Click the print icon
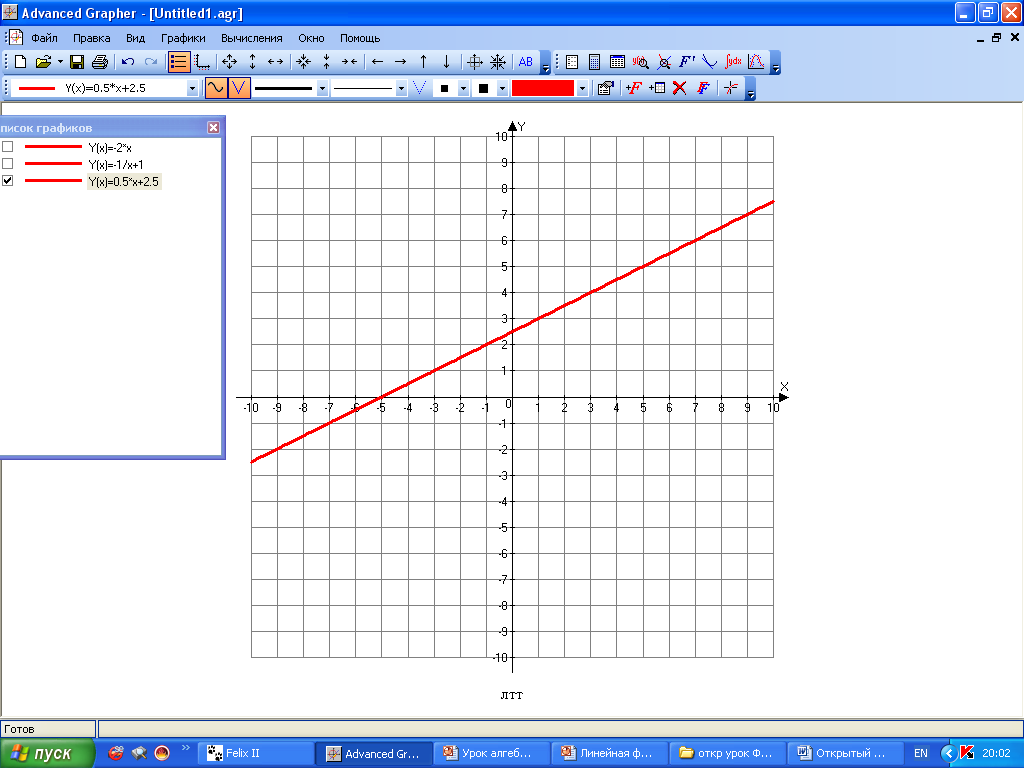The width and height of the screenshot is (1024, 768). click(x=100, y=62)
